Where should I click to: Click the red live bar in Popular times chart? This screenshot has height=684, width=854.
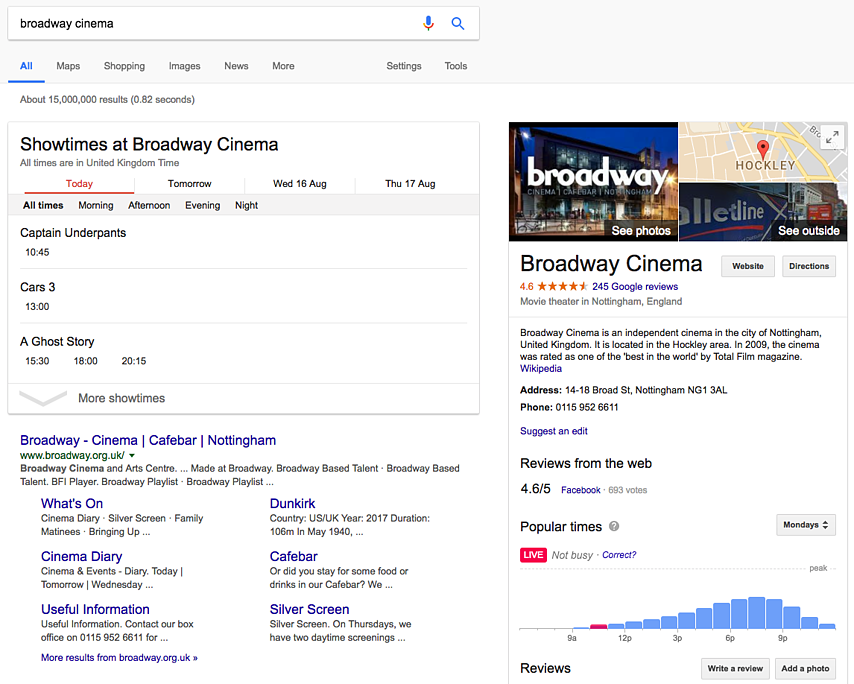pyautogui.click(x=599, y=626)
